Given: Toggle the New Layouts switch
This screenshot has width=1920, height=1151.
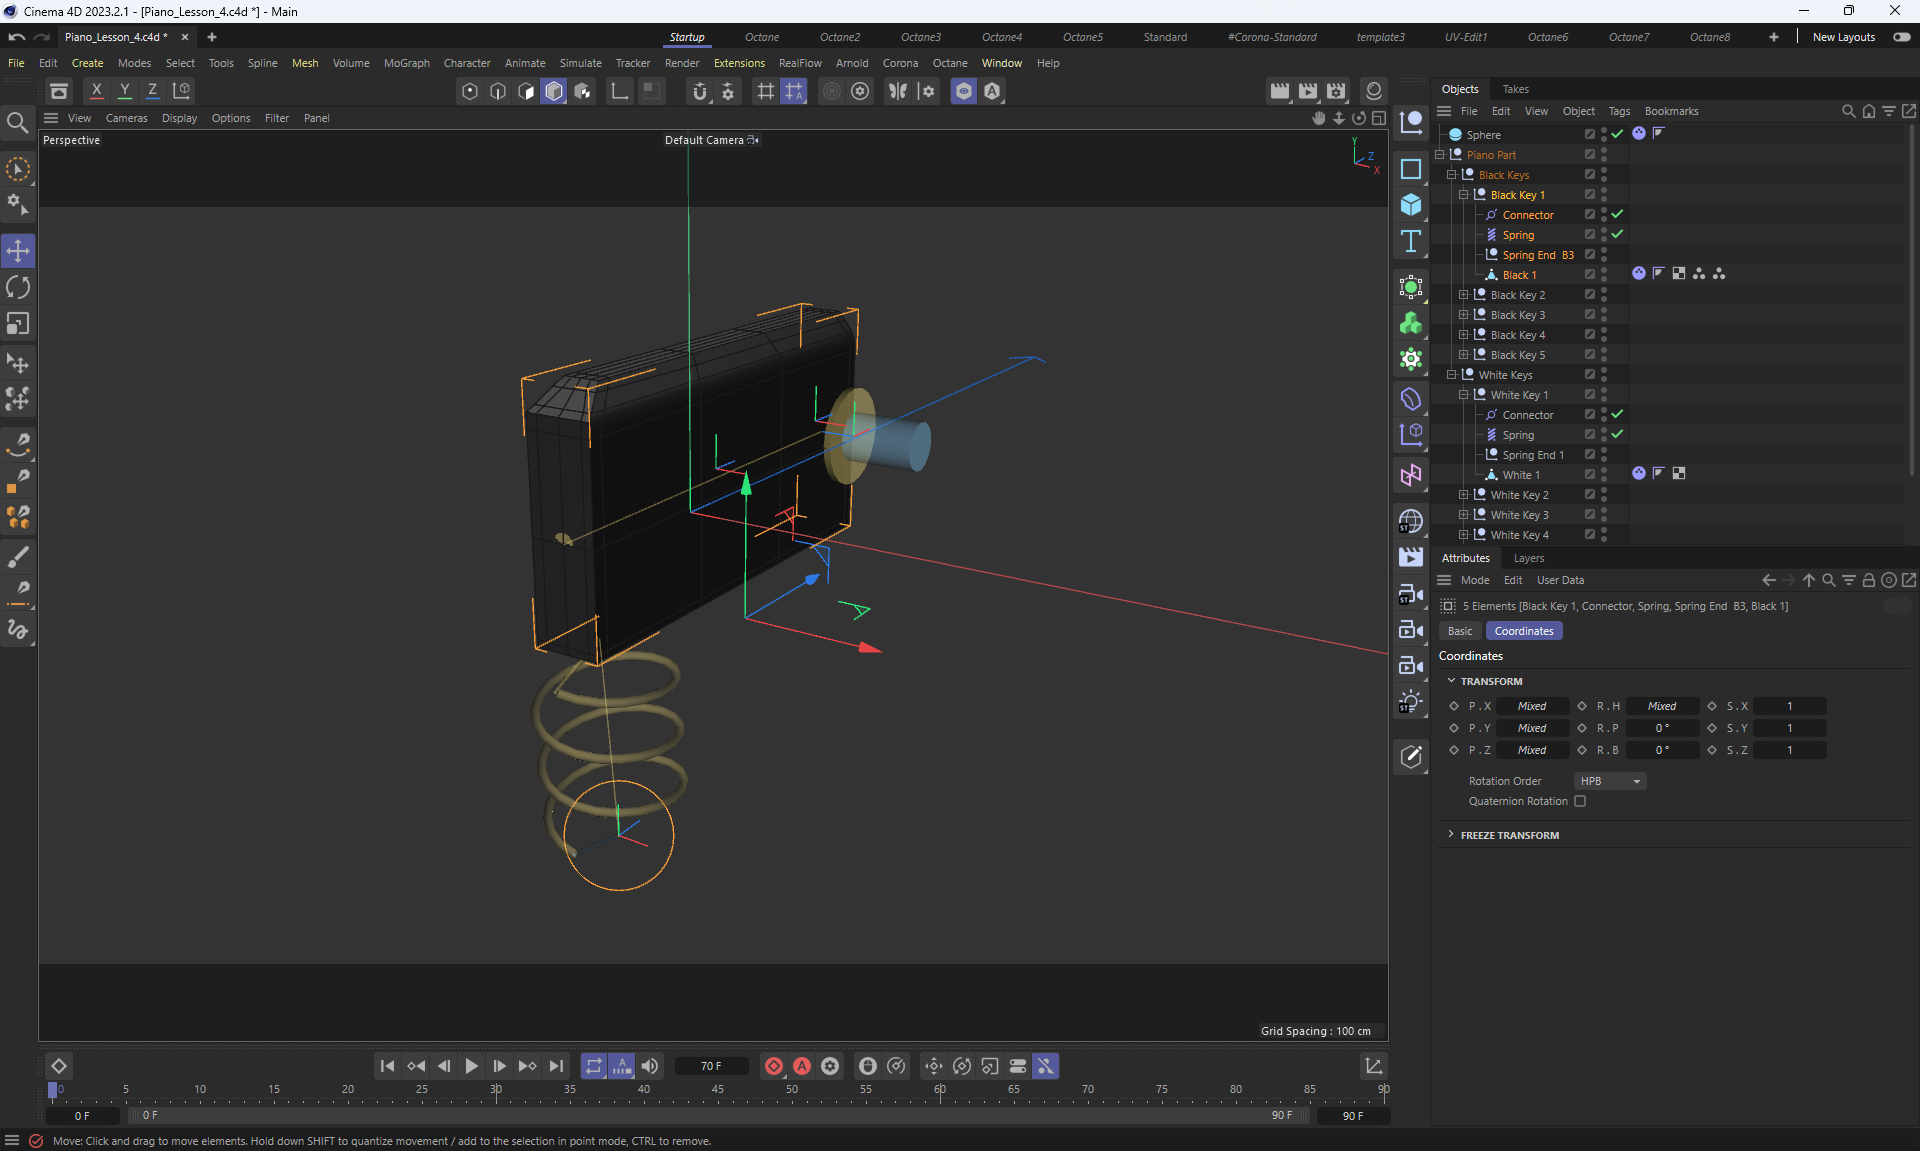Looking at the screenshot, I should pyautogui.click(x=1901, y=37).
